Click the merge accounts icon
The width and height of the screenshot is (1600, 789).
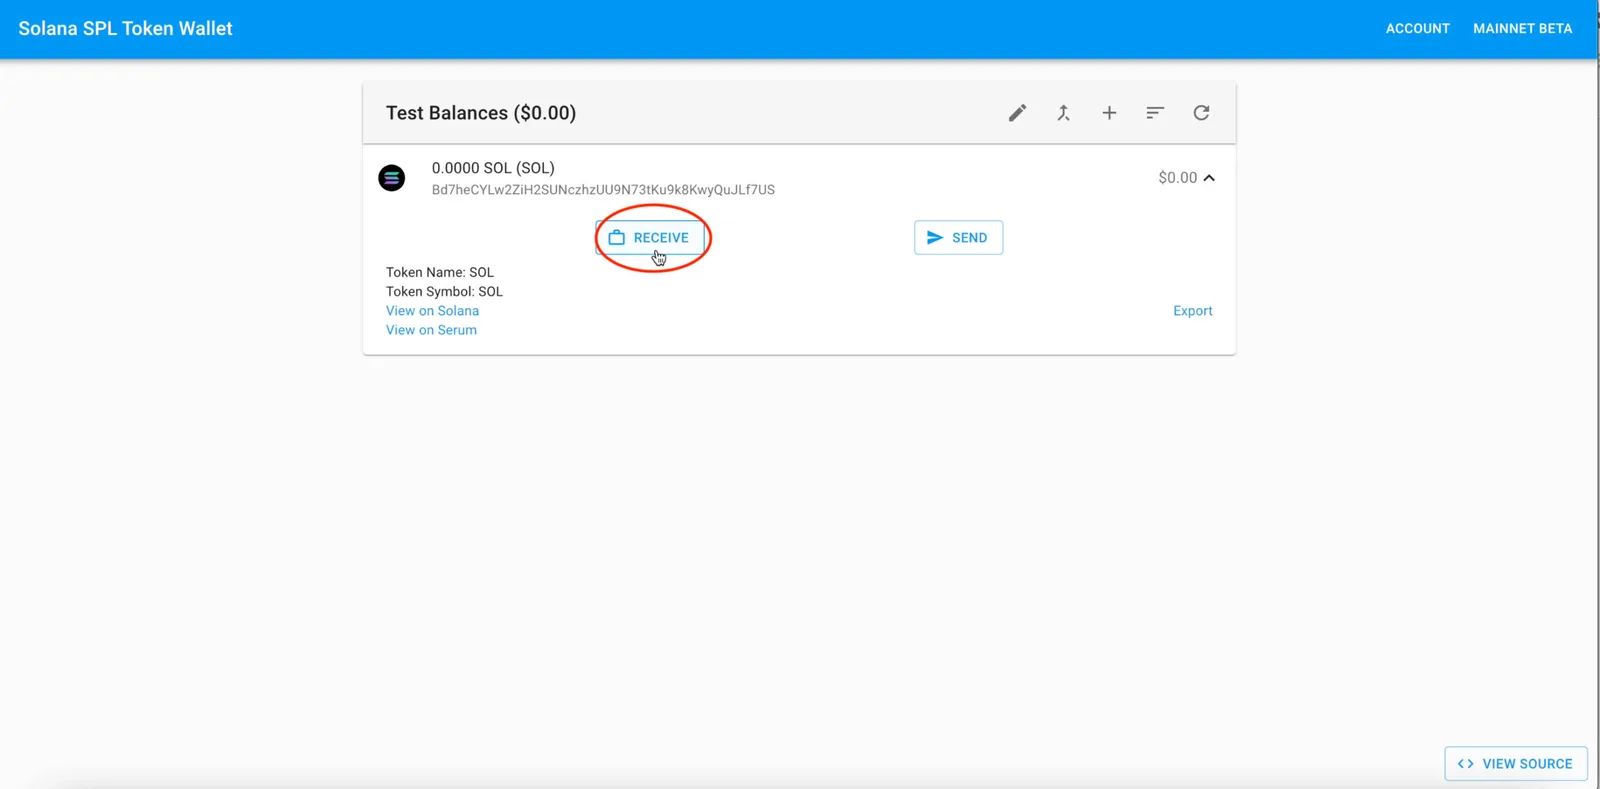(x=1063, y=113)
